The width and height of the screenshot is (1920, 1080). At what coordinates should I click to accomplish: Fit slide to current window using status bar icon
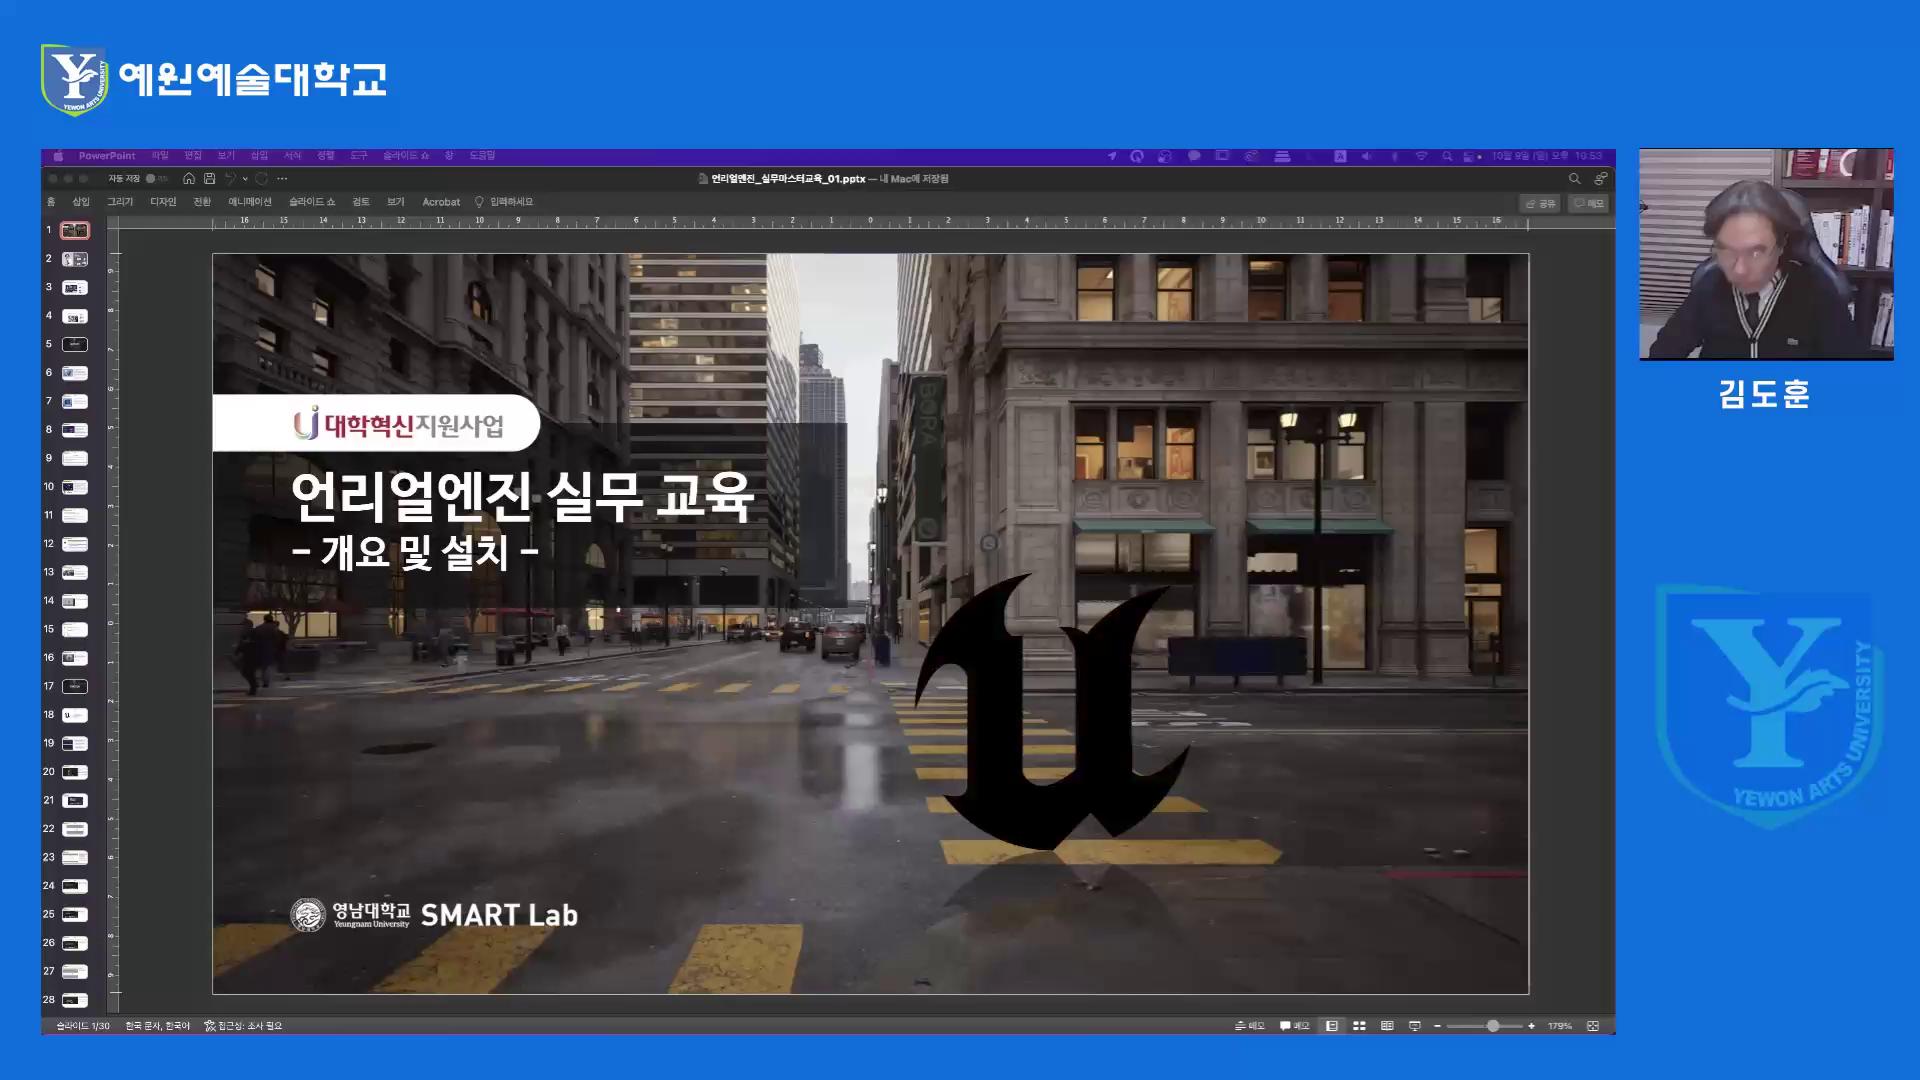coord(1593,1025)
